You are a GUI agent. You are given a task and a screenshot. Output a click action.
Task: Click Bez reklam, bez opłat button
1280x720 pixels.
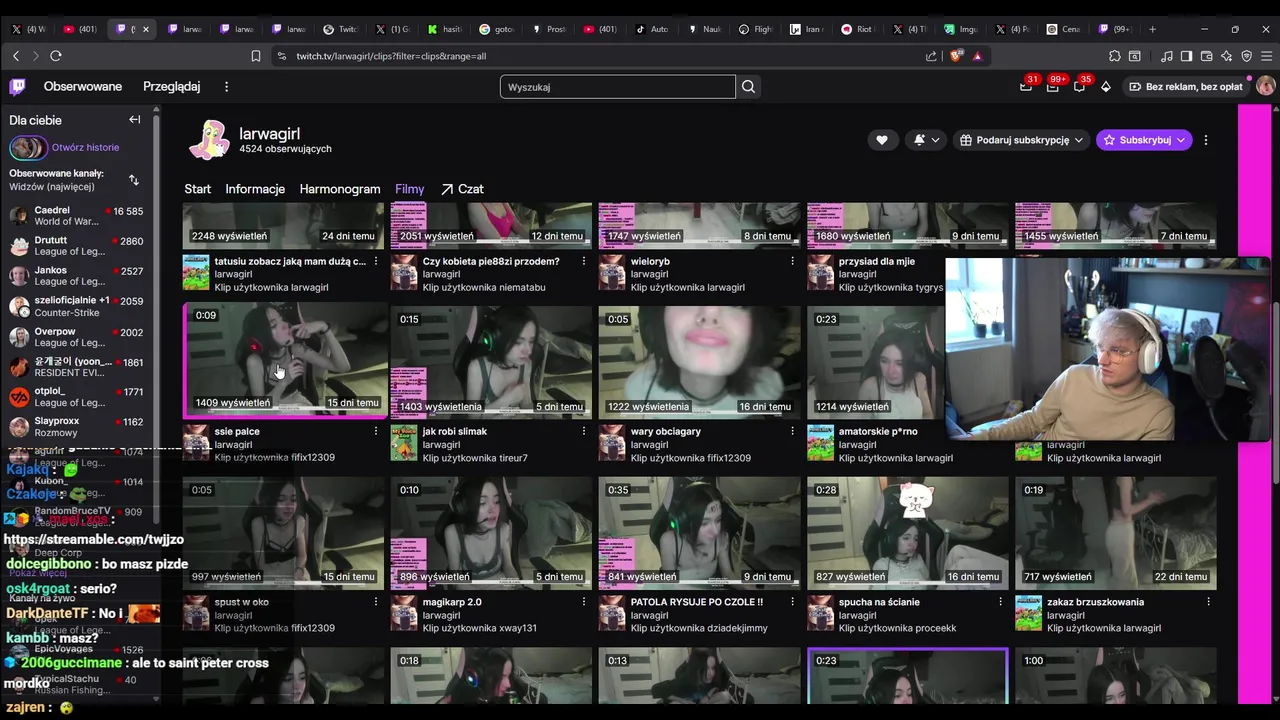coord(1186,87)
